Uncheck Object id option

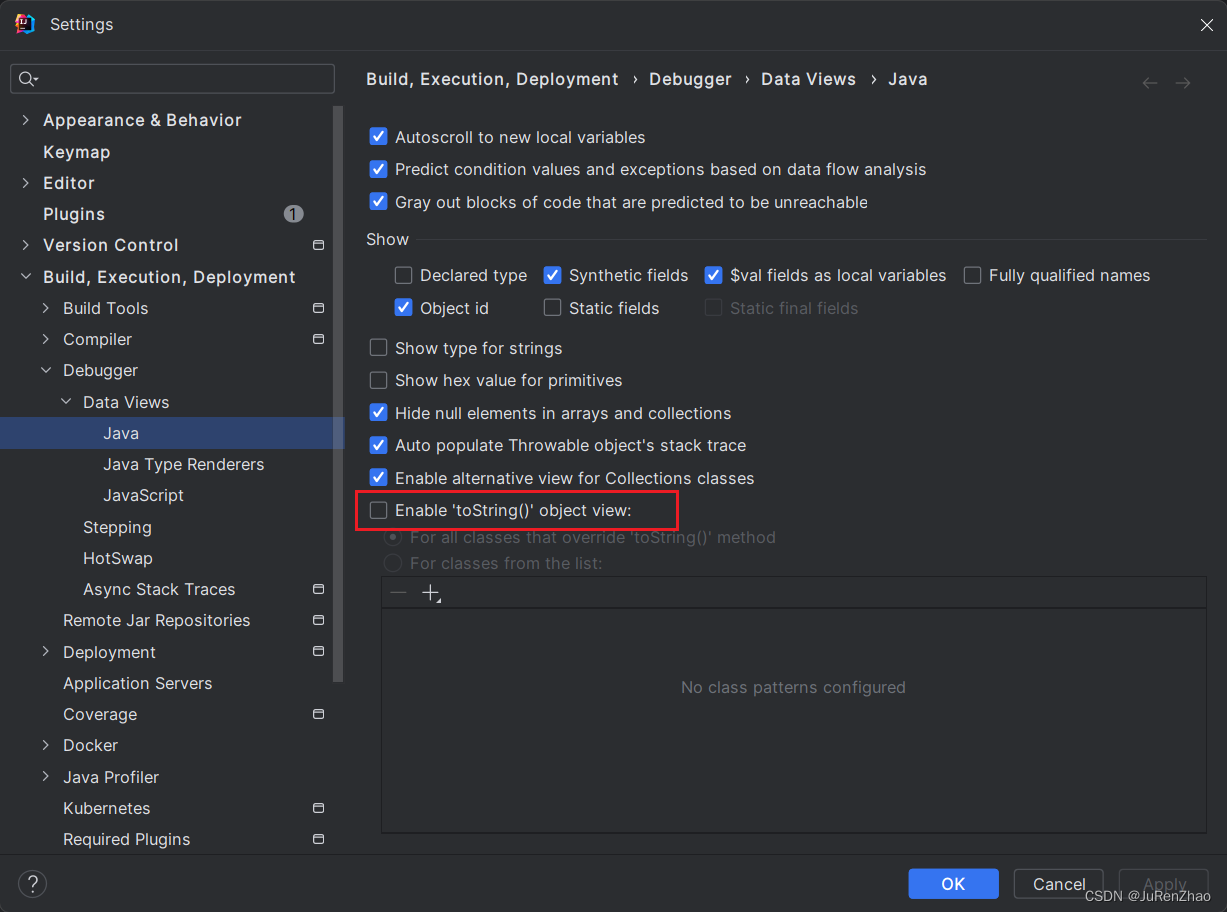(x=403, y=308)
